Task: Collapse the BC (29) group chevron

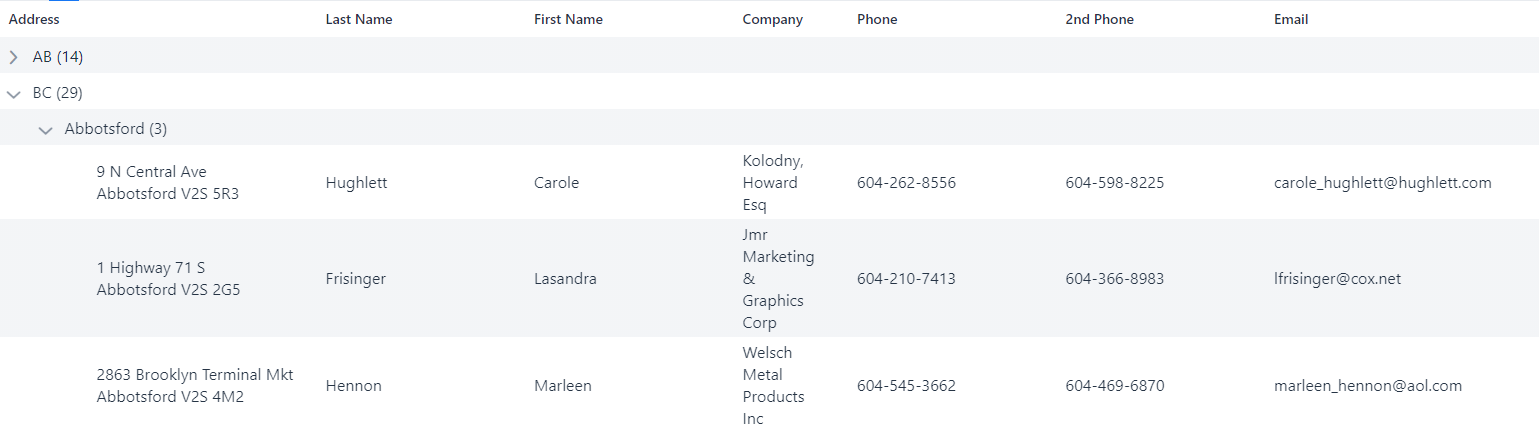Action: (x=14, y=94)
